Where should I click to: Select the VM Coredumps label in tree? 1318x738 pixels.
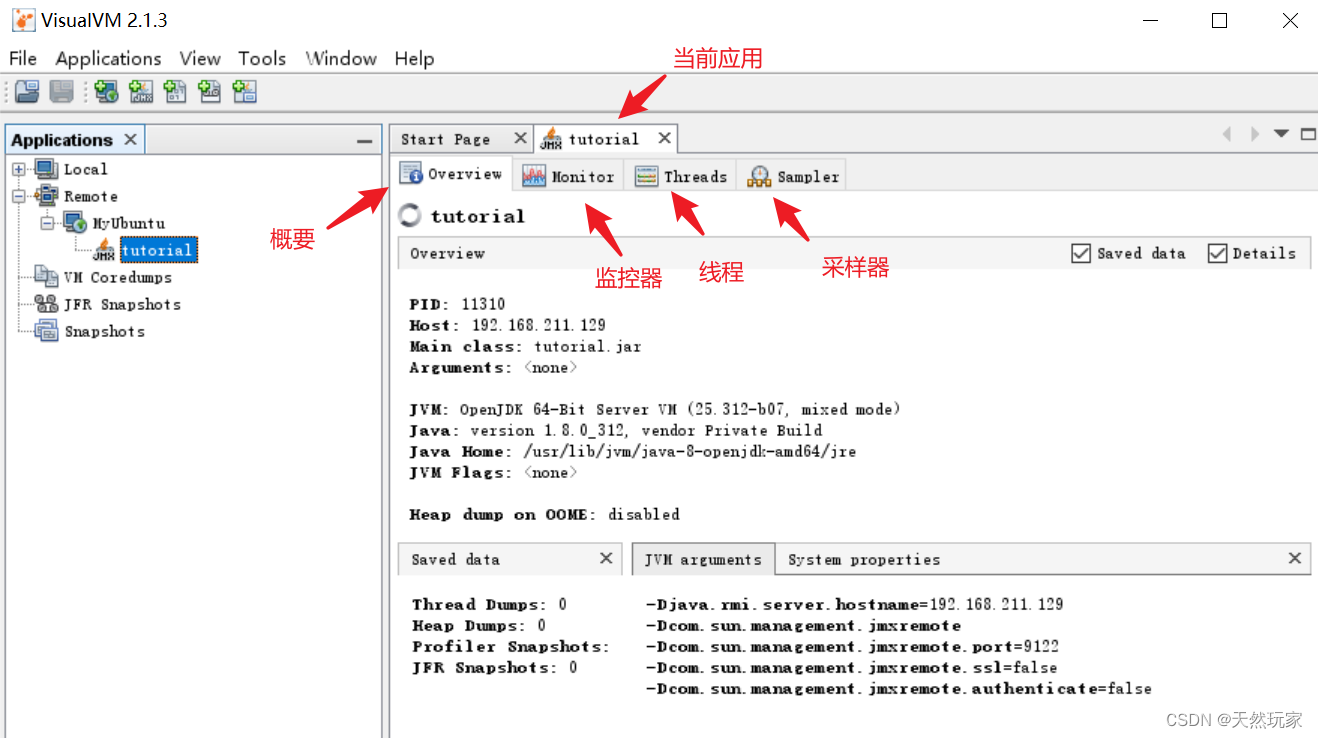[118, 277]
